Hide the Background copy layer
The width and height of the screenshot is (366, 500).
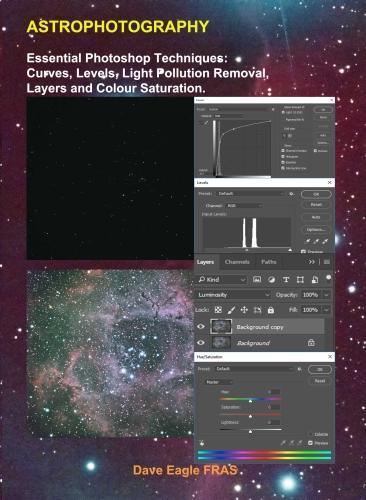tap(201, 326)
